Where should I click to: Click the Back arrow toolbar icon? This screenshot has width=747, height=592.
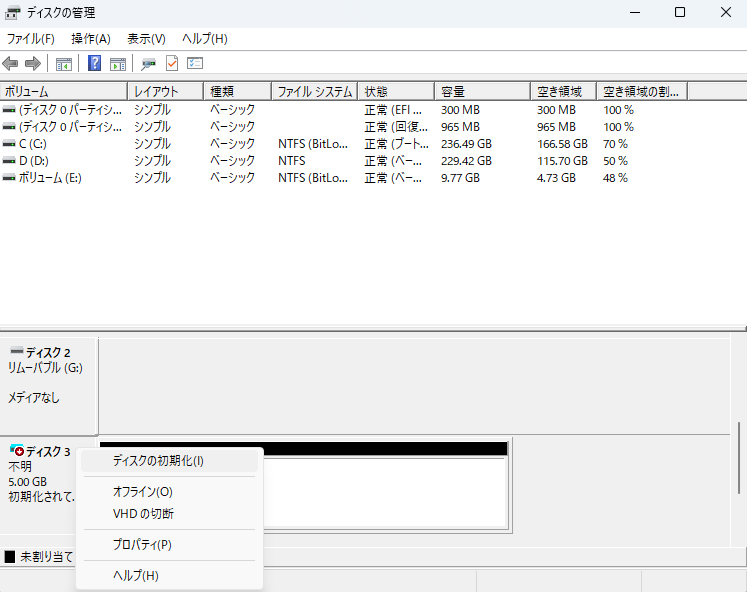pos(10,63)
